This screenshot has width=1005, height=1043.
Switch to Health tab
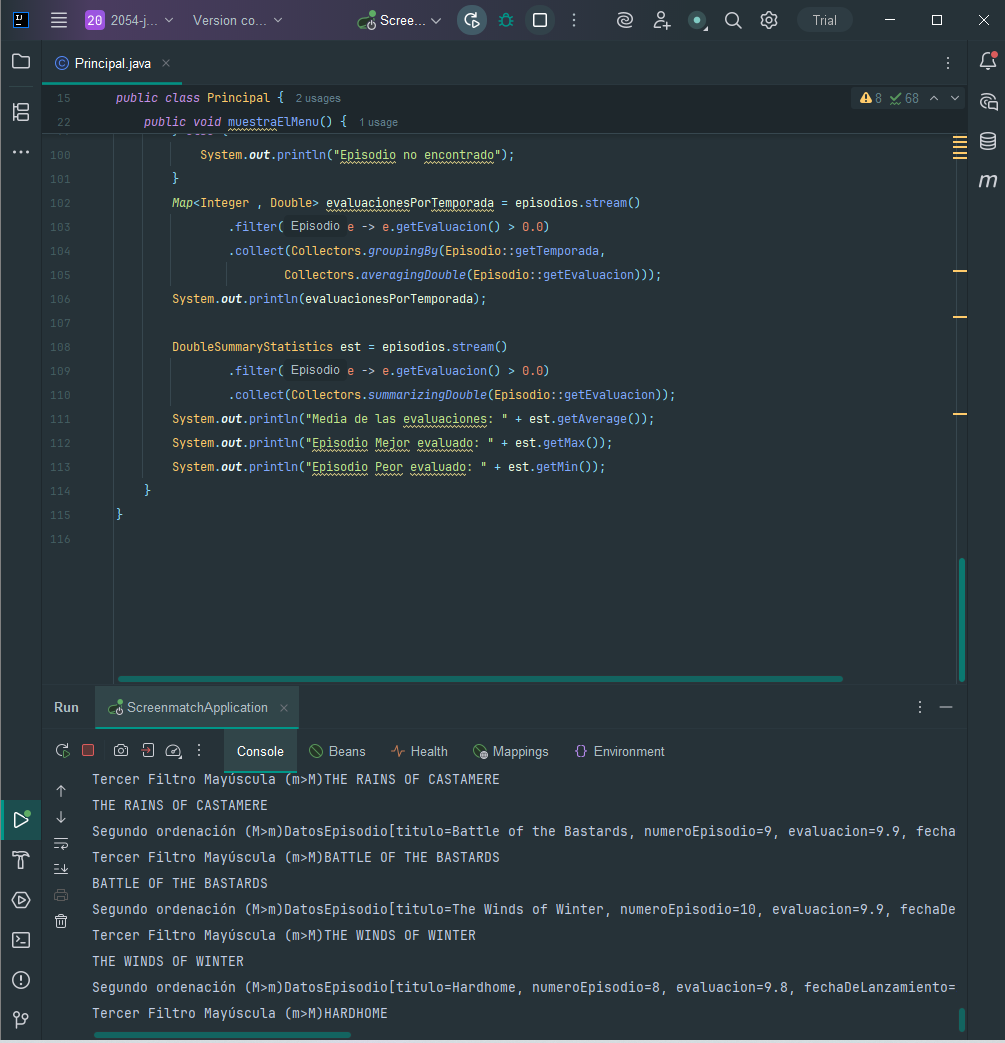[419, 751]
